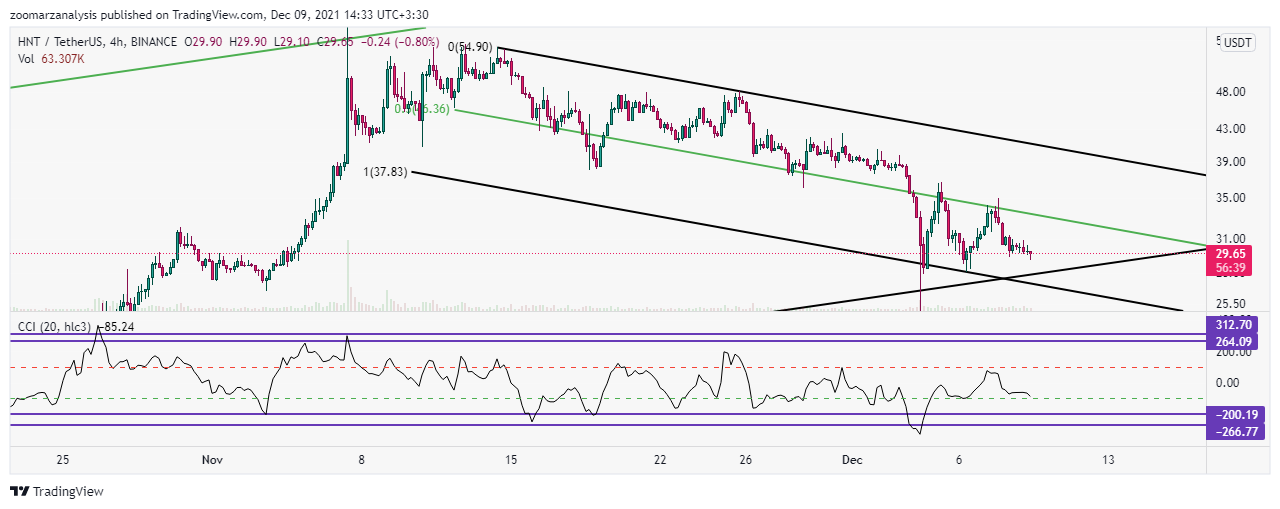This screenshot has height=509, width=1280.
Task: Click the 'Nov' date label on time axis
Action: click(x=211, y=460)
